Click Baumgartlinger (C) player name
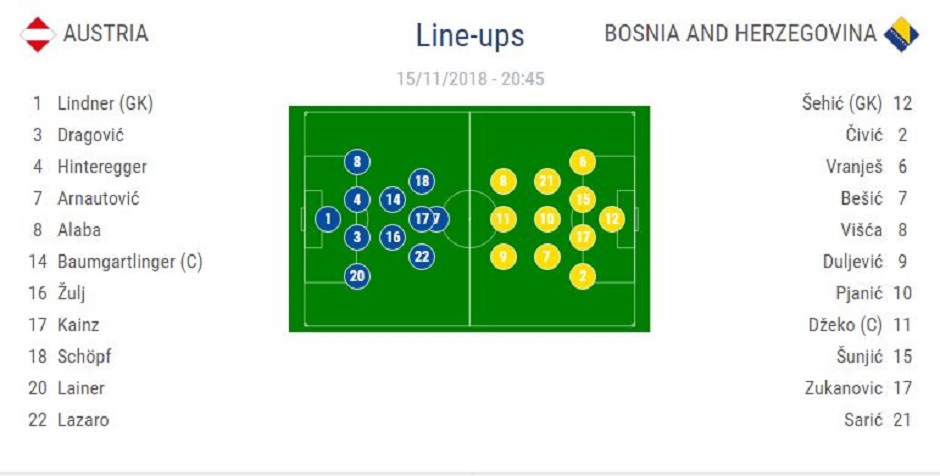The width and height of the screenshot is (940, 476). [130, 262]
